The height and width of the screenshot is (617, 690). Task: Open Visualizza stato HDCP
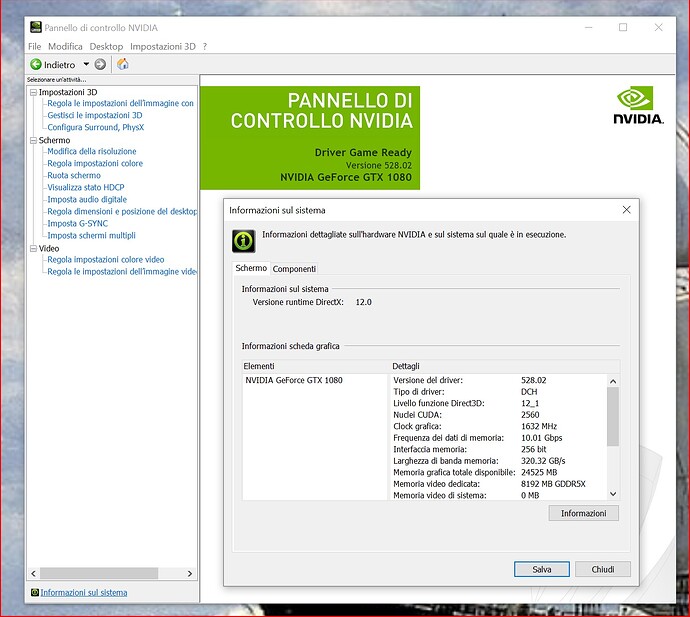(x=86, y=187)
